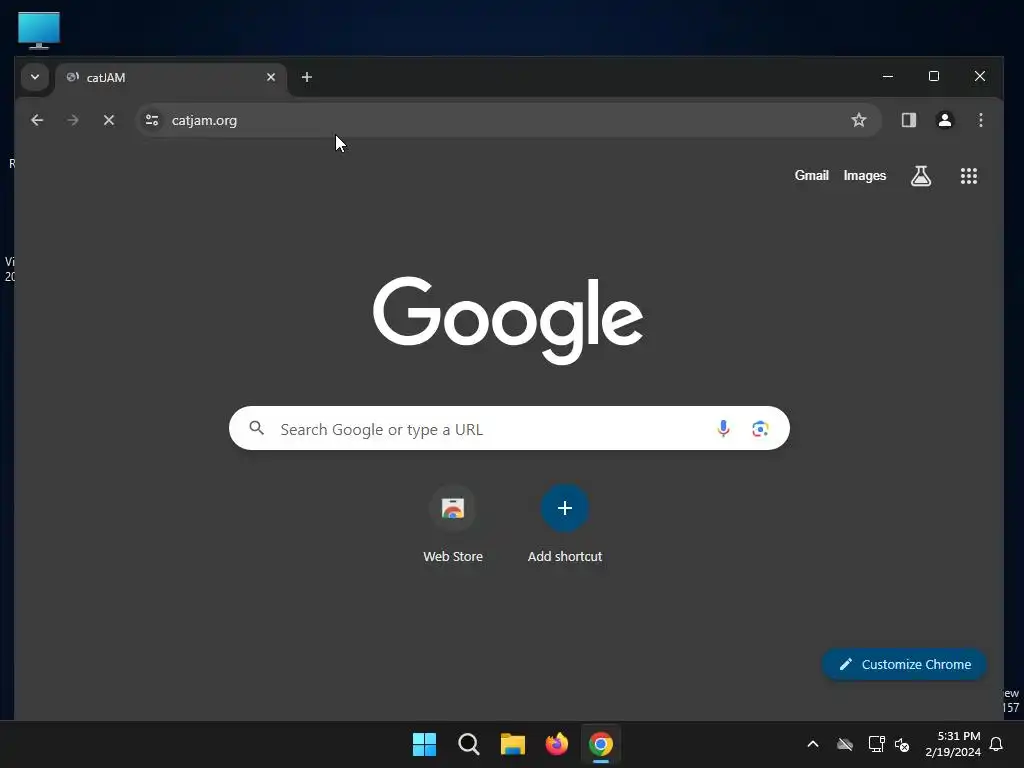Image resolution: width=1024 pixels, height=768 pixels.
Task: Open a new tab with plus button
Action: click(x=306, y=77)
